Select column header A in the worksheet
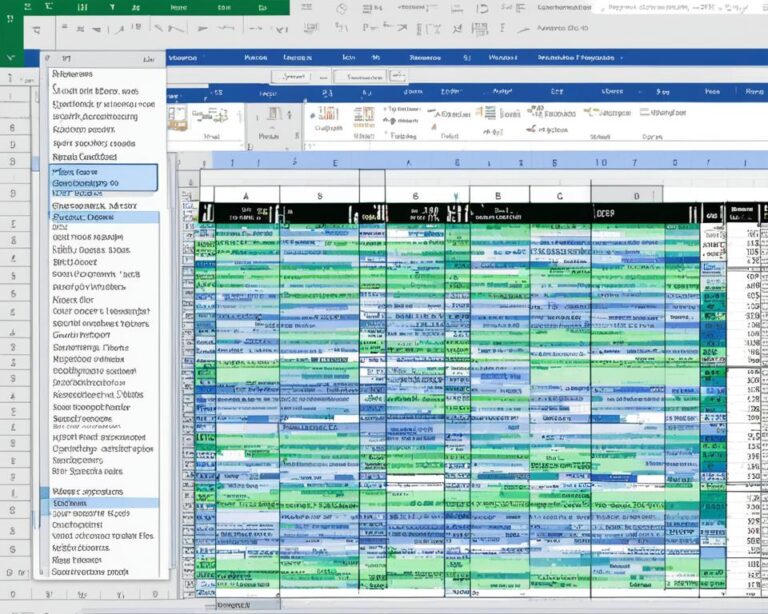768x614 pixels. pos(246,196)
